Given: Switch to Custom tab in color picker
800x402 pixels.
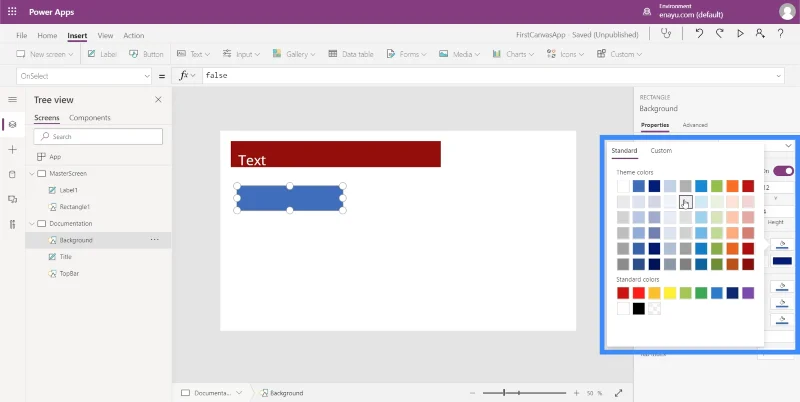Looking at the screenshot, I should (x=661, y=150).
